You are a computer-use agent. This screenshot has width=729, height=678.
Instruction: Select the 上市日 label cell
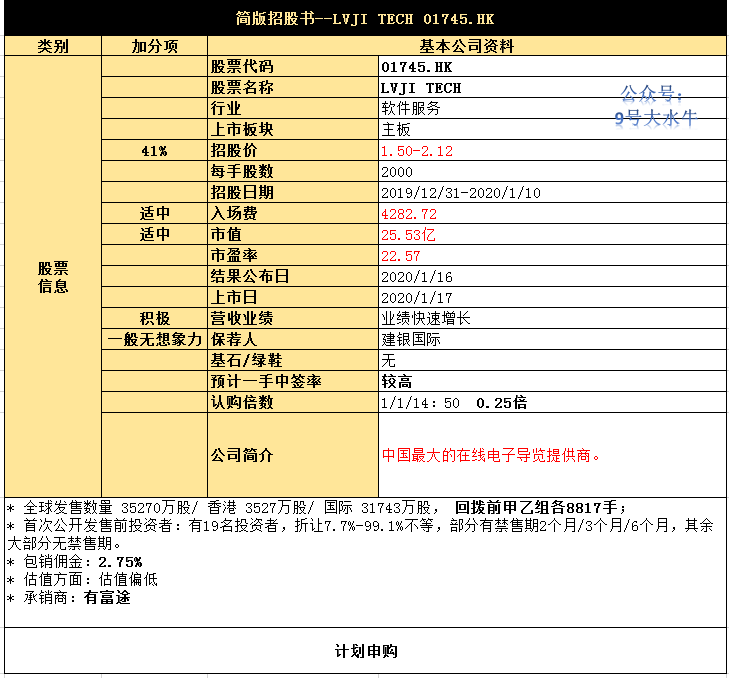point(293,297)
